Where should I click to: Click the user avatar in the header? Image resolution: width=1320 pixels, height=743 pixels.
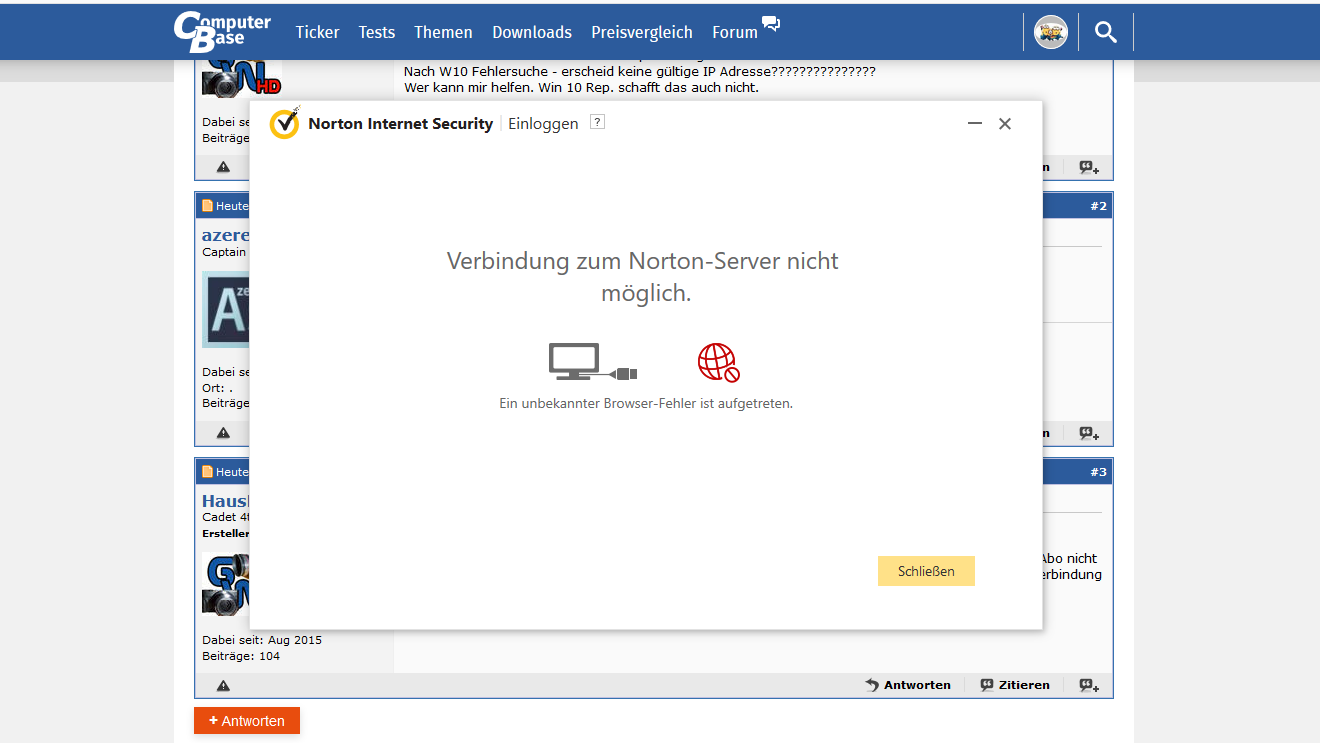pos(1050,32)
